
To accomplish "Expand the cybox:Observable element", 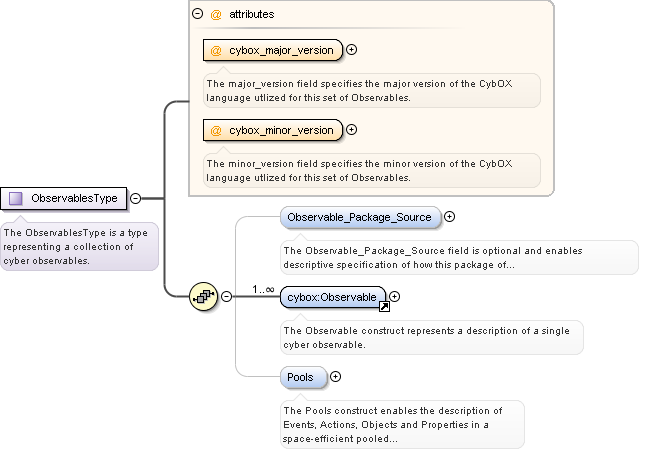I will (x=394, y=296).
